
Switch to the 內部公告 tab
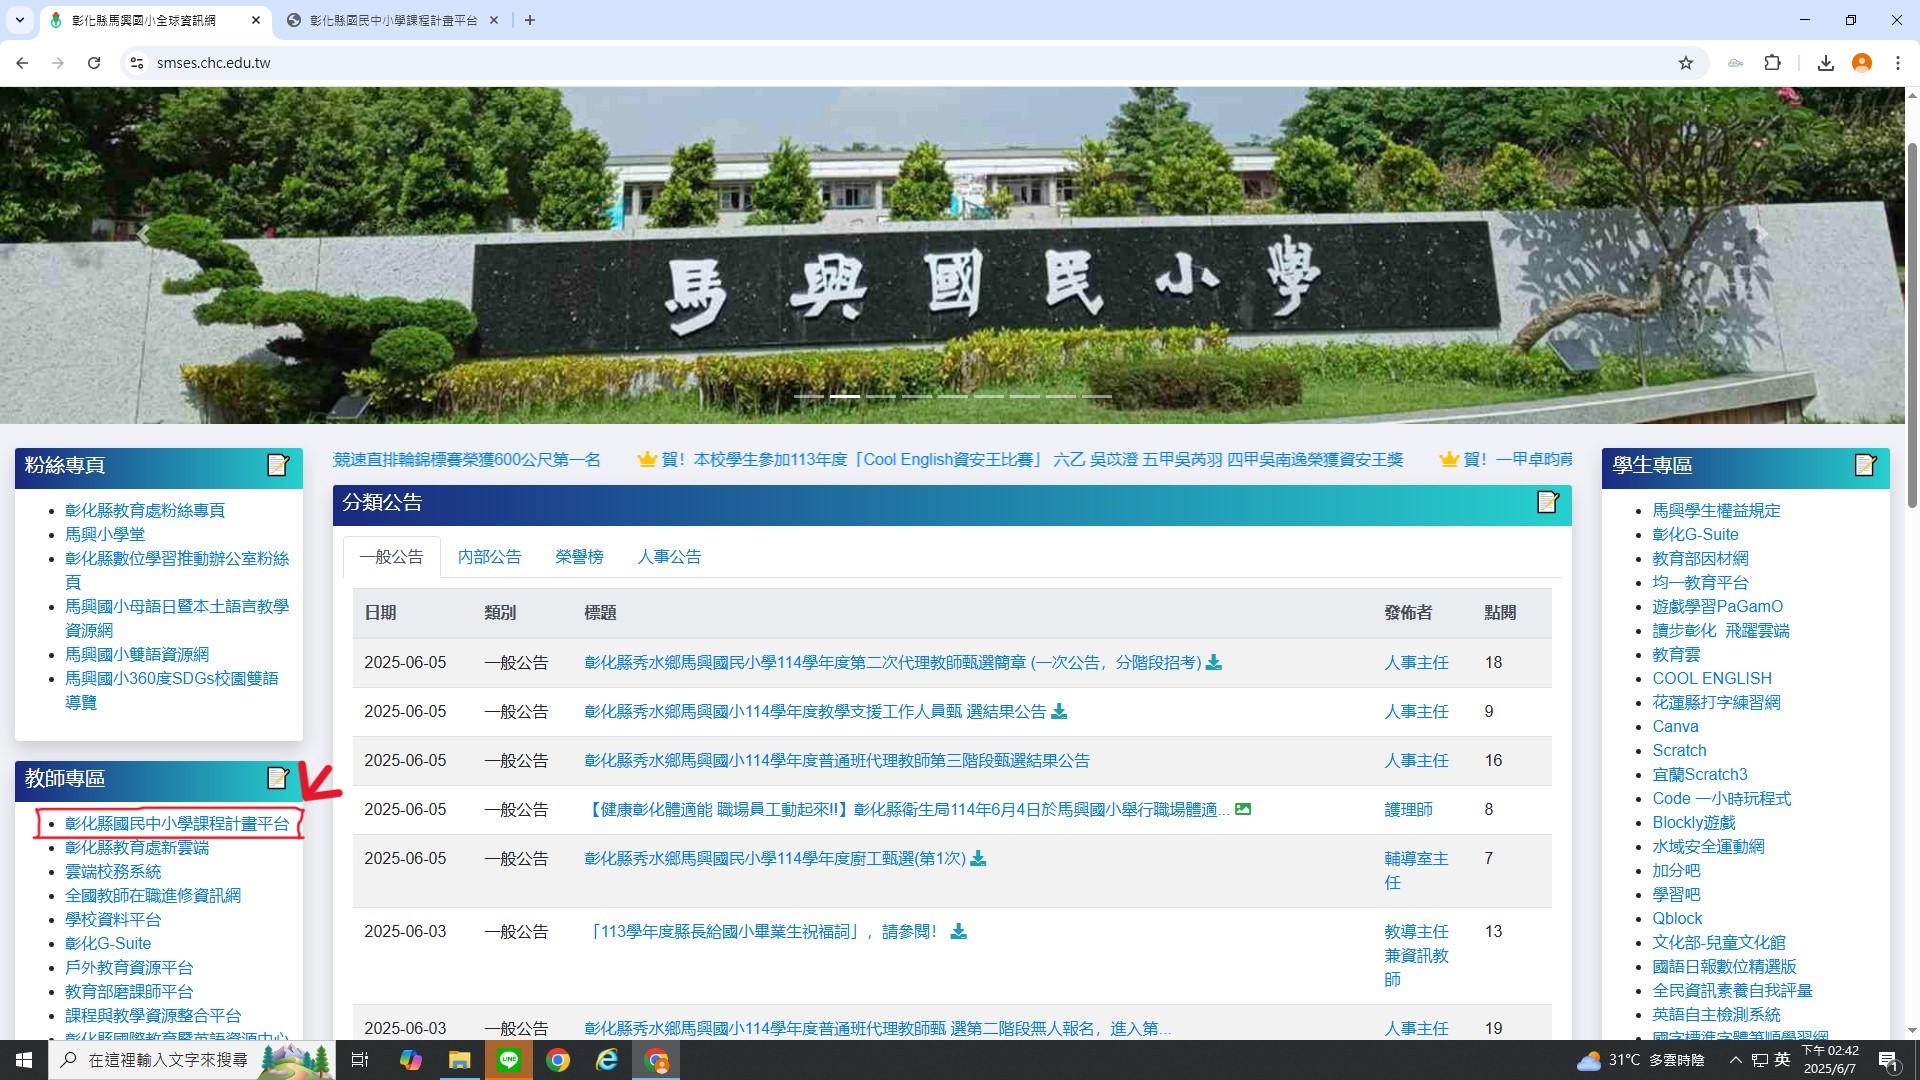[489, 557]
